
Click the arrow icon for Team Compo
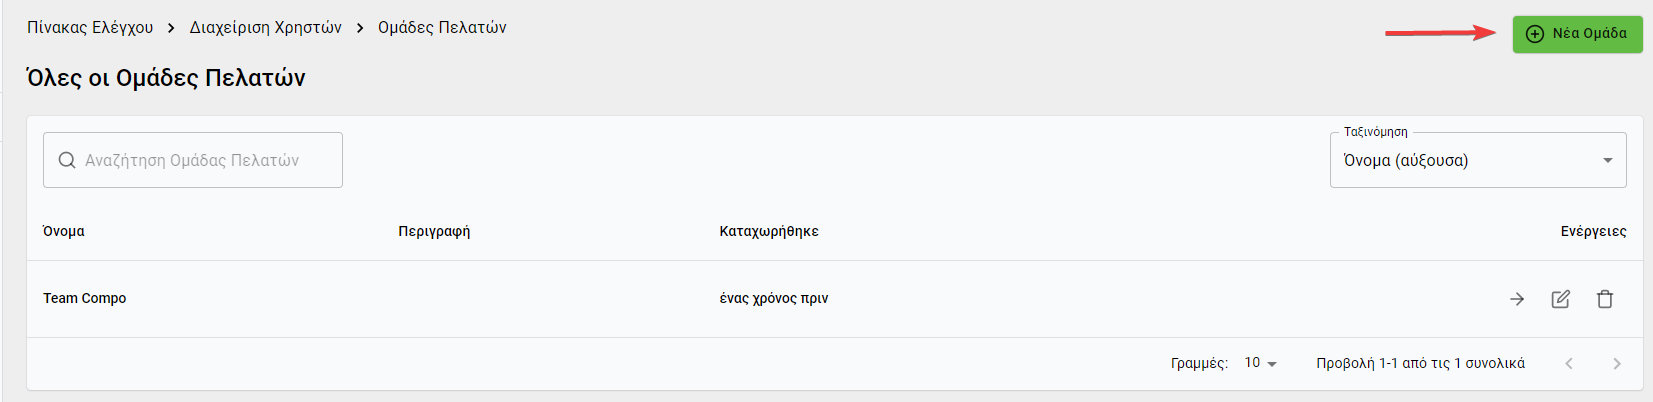point(1517,299)
